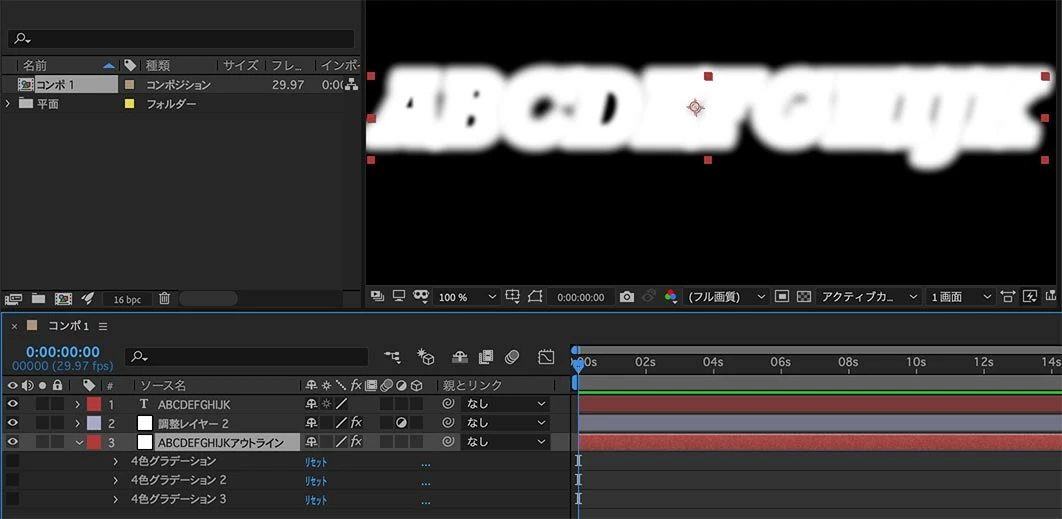
Task: Toggle shy switch on ABCDEFGHIJK text layer
Action: 312,404
